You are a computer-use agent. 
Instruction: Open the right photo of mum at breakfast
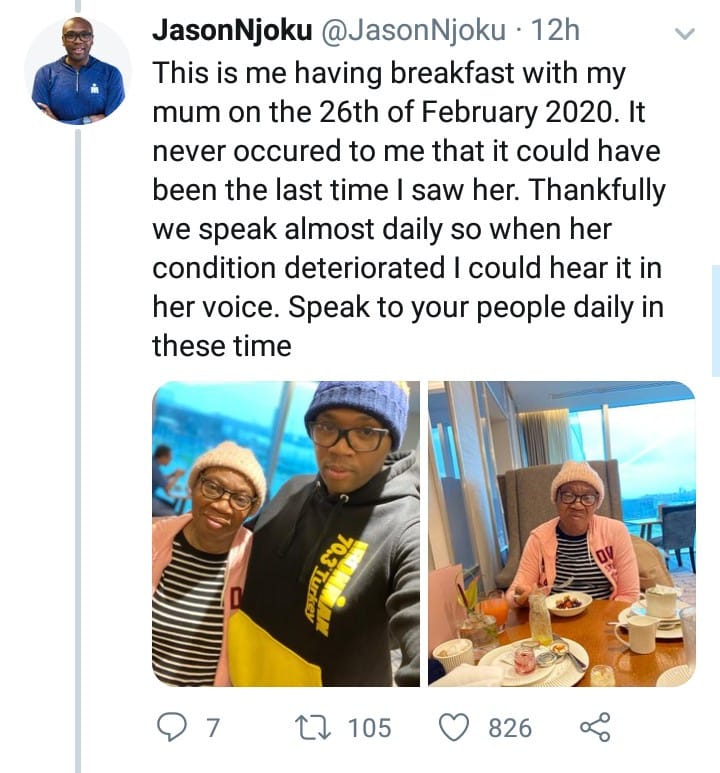[561, 533]
